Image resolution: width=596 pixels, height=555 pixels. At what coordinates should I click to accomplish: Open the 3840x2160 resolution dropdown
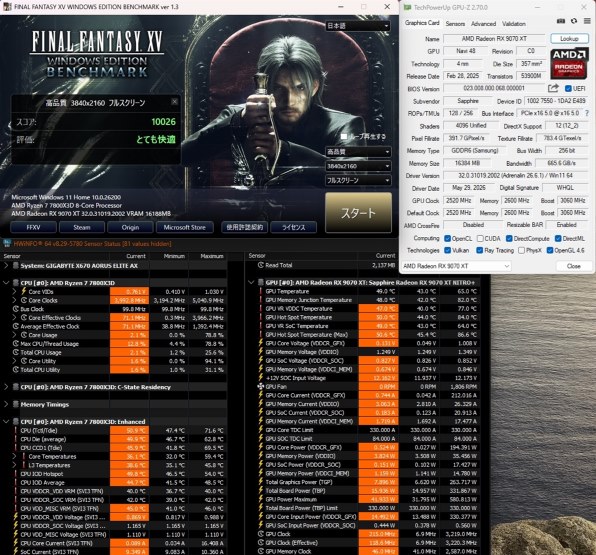point(358,166)
